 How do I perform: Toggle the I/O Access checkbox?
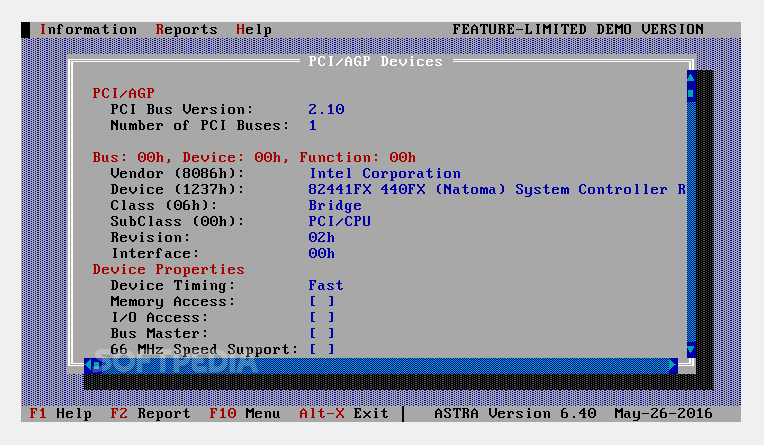[x=322, y=318]
